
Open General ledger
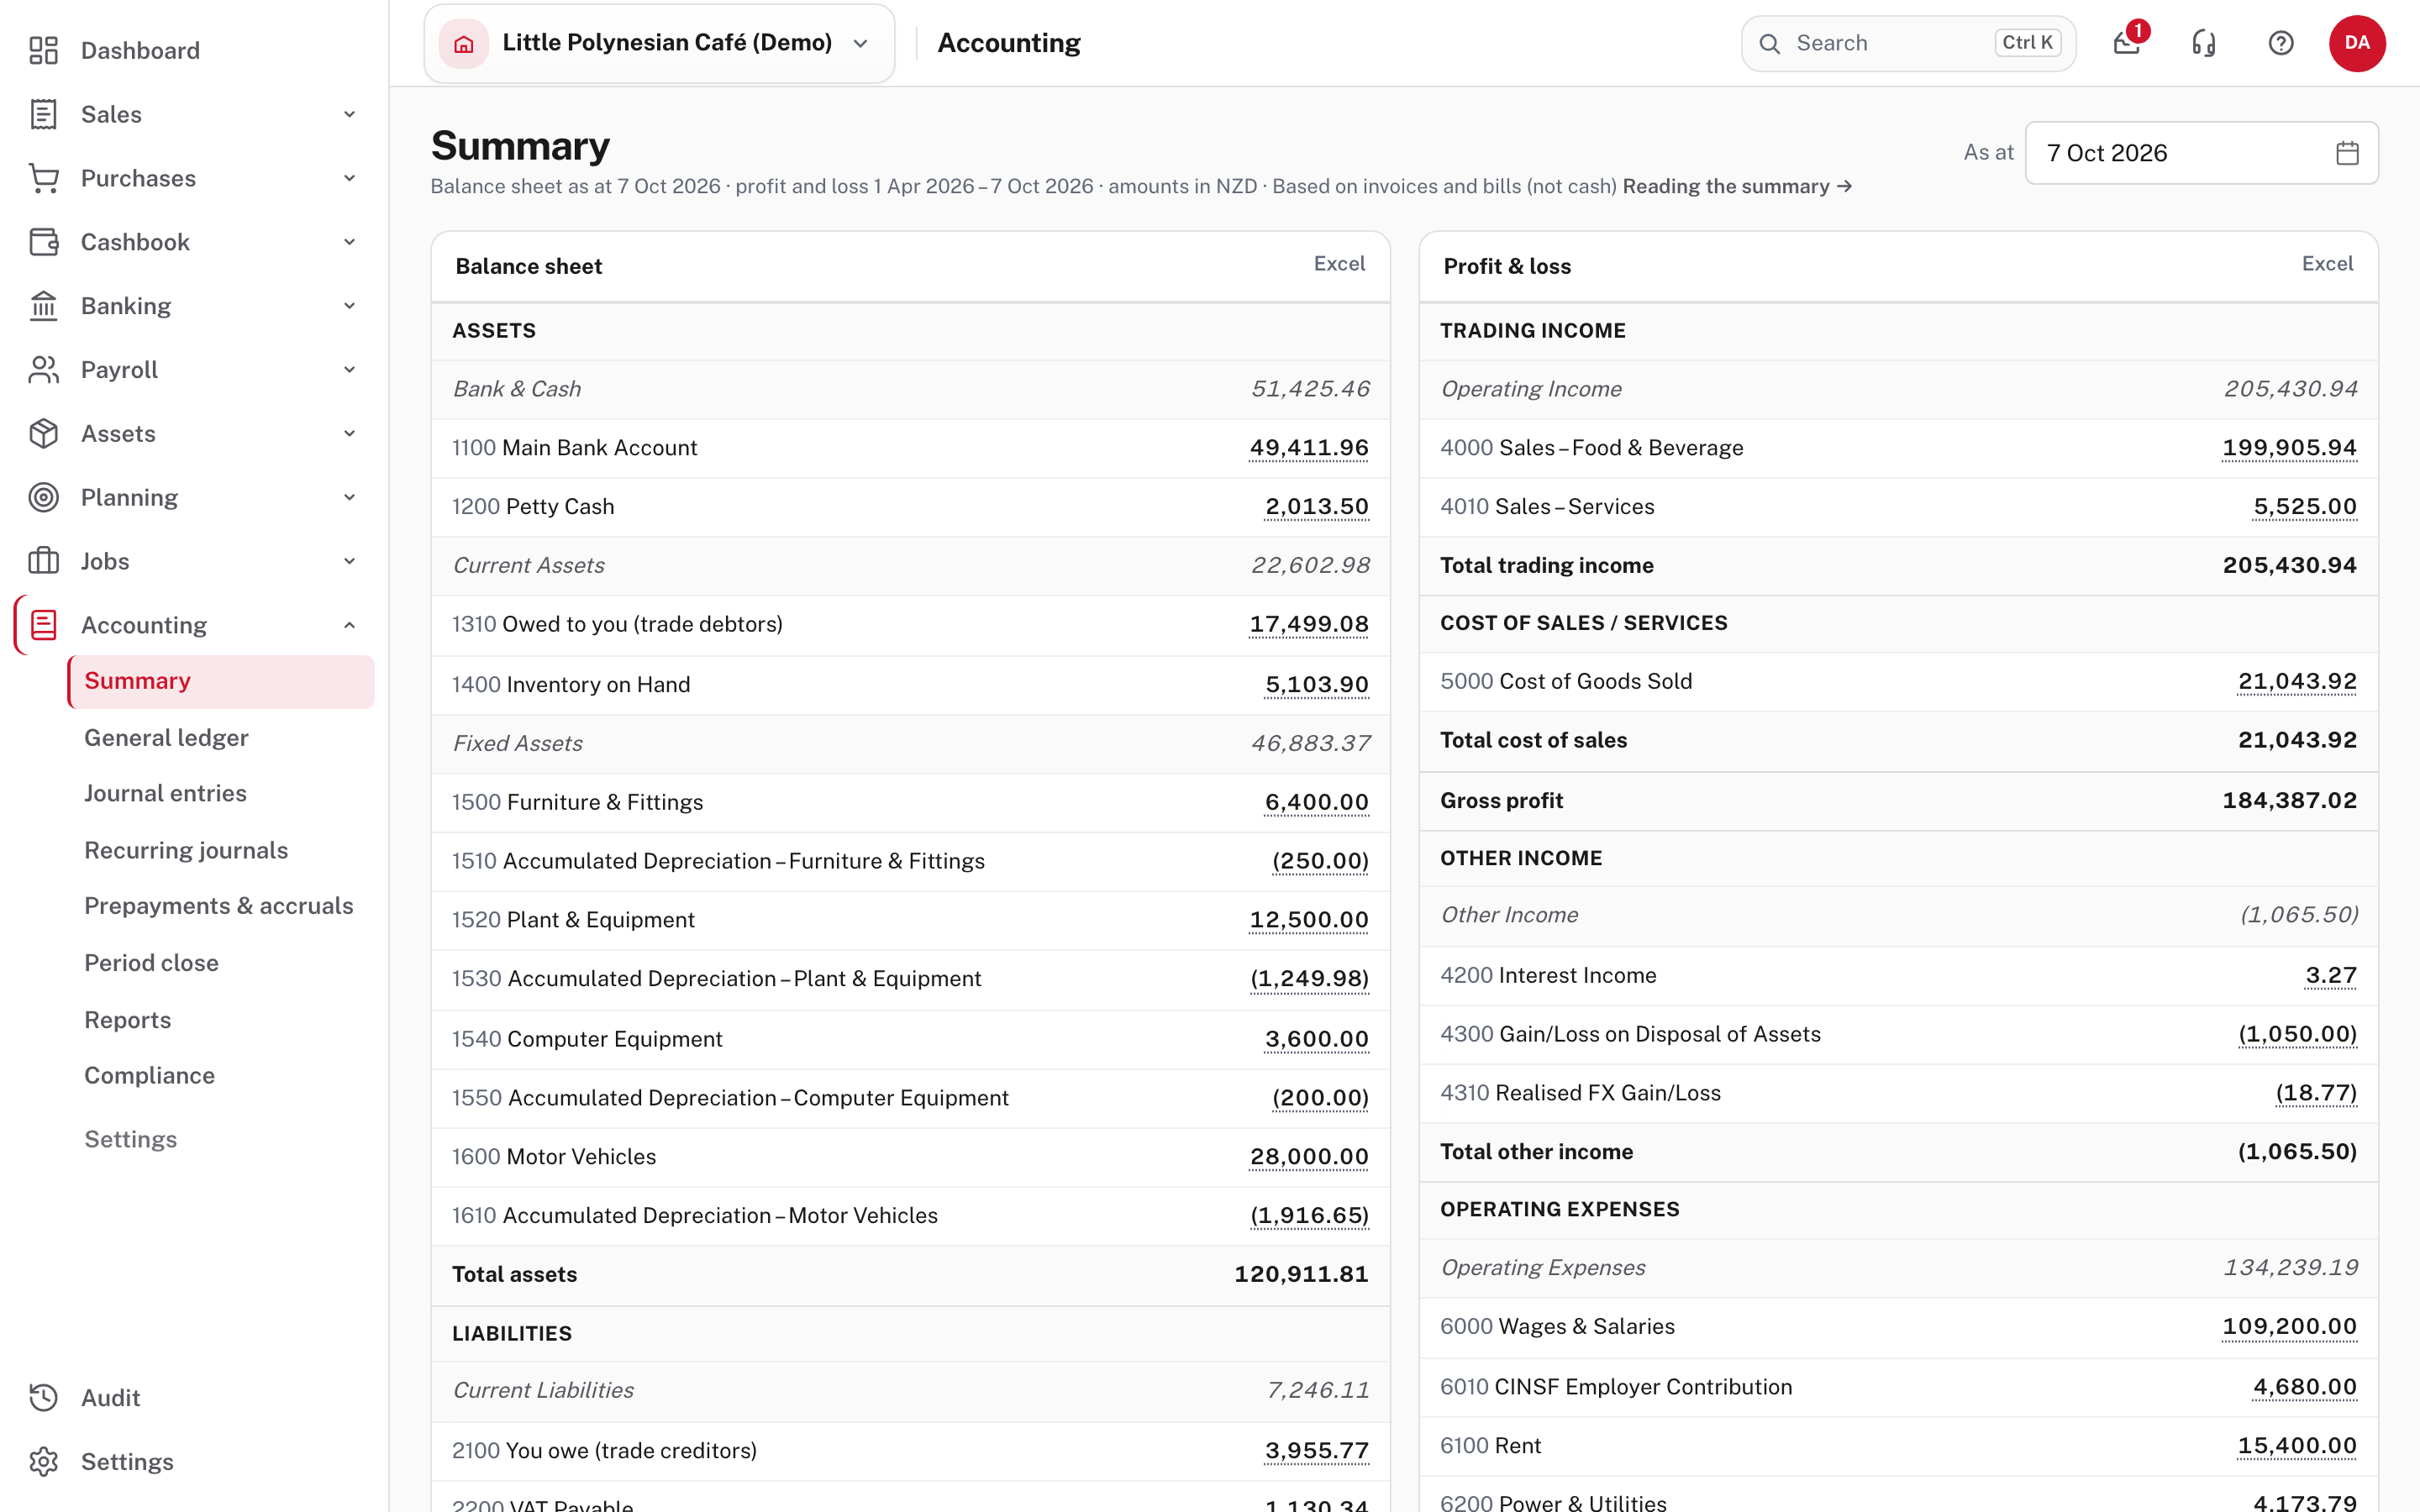[x=166, y=737]
